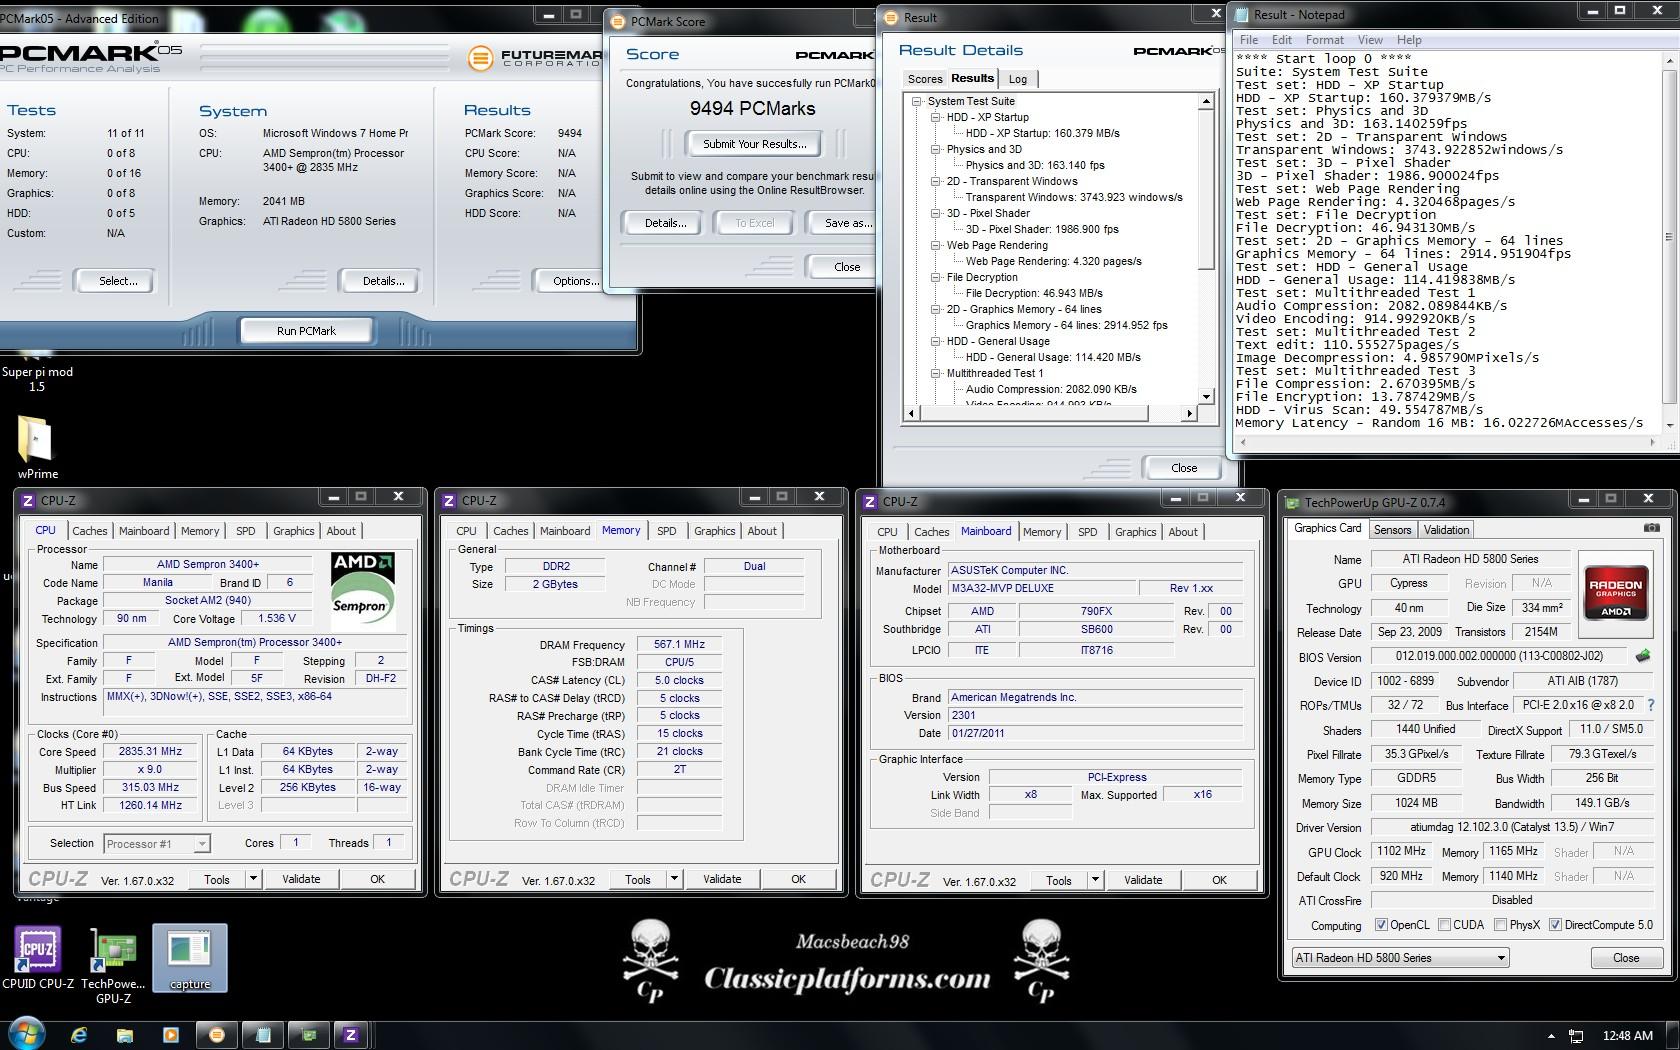Collapse the Physics and 3D tree node
Viewport: 1680px width, 1050px height.
936,149
